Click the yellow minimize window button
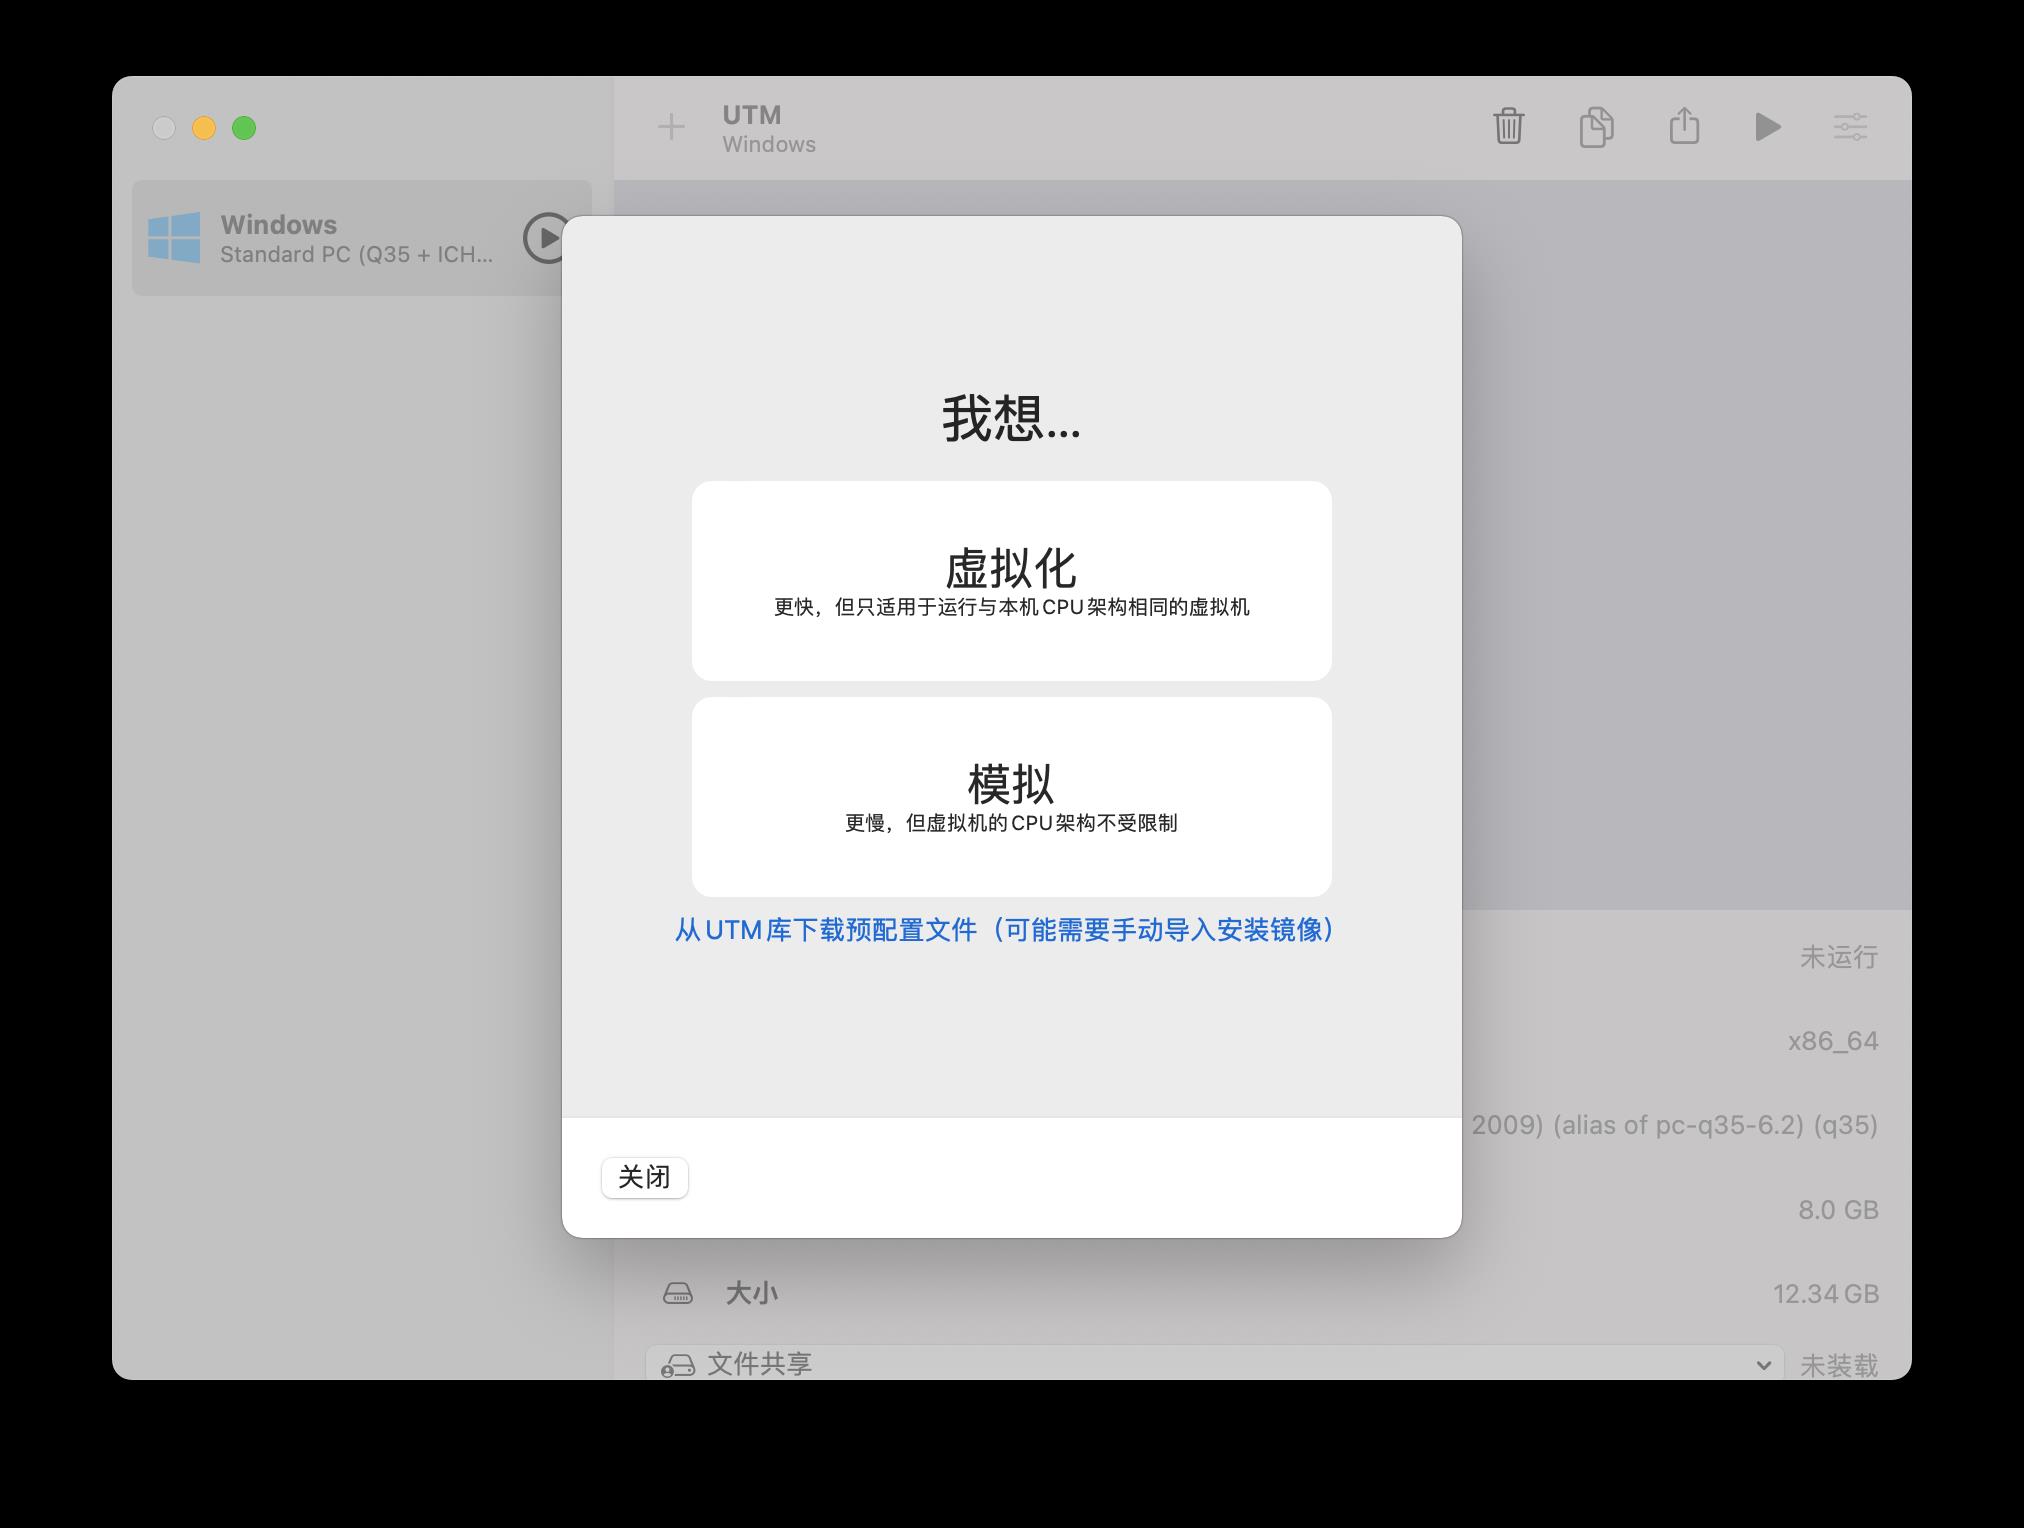The image size is (2024, 1528). 204,128
